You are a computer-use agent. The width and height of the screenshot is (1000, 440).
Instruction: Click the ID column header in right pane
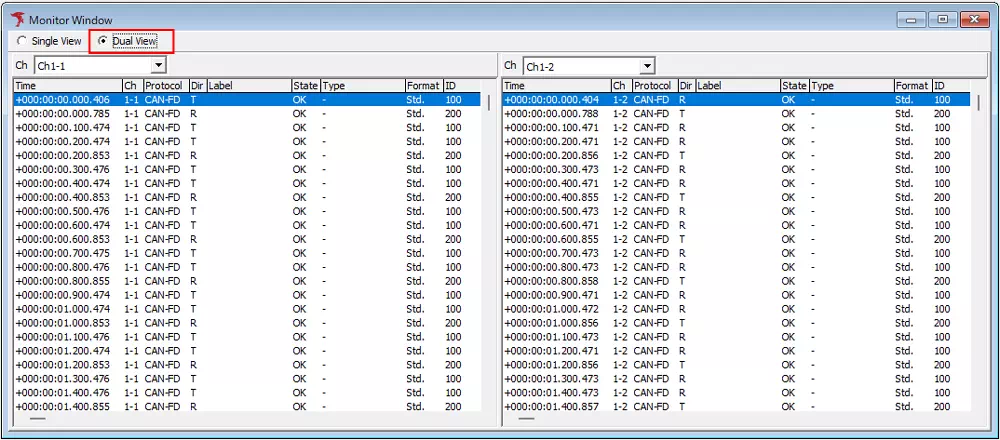(950, 86)
